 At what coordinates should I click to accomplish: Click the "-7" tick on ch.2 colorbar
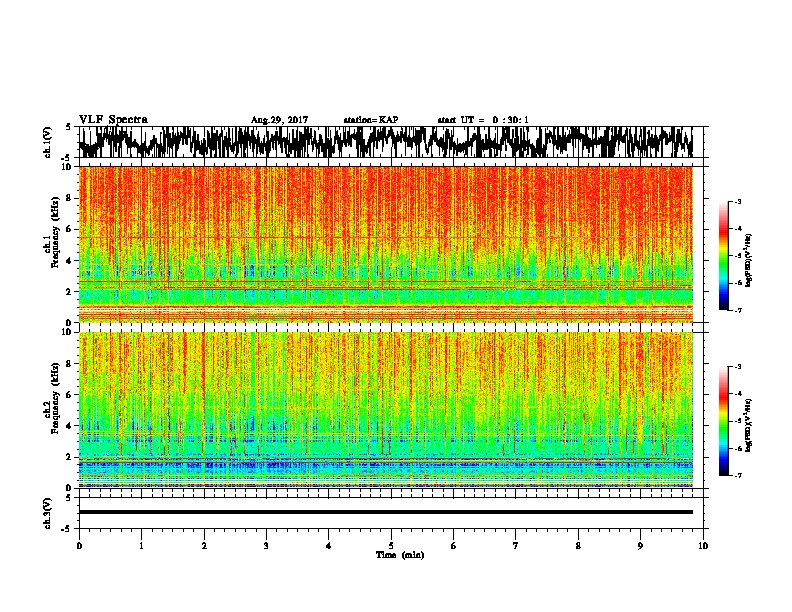[738, 475]
